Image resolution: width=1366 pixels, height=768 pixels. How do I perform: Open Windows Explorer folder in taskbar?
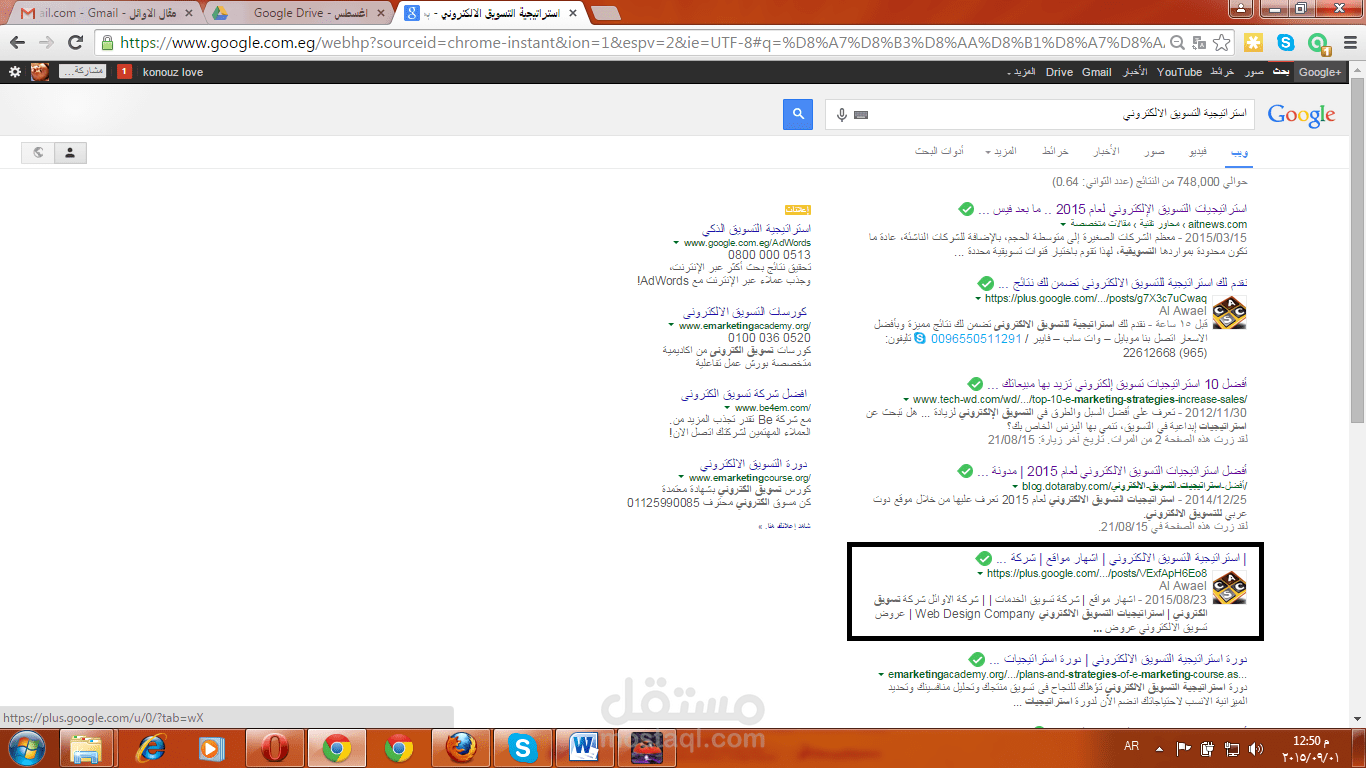click(x=88, y=748)
